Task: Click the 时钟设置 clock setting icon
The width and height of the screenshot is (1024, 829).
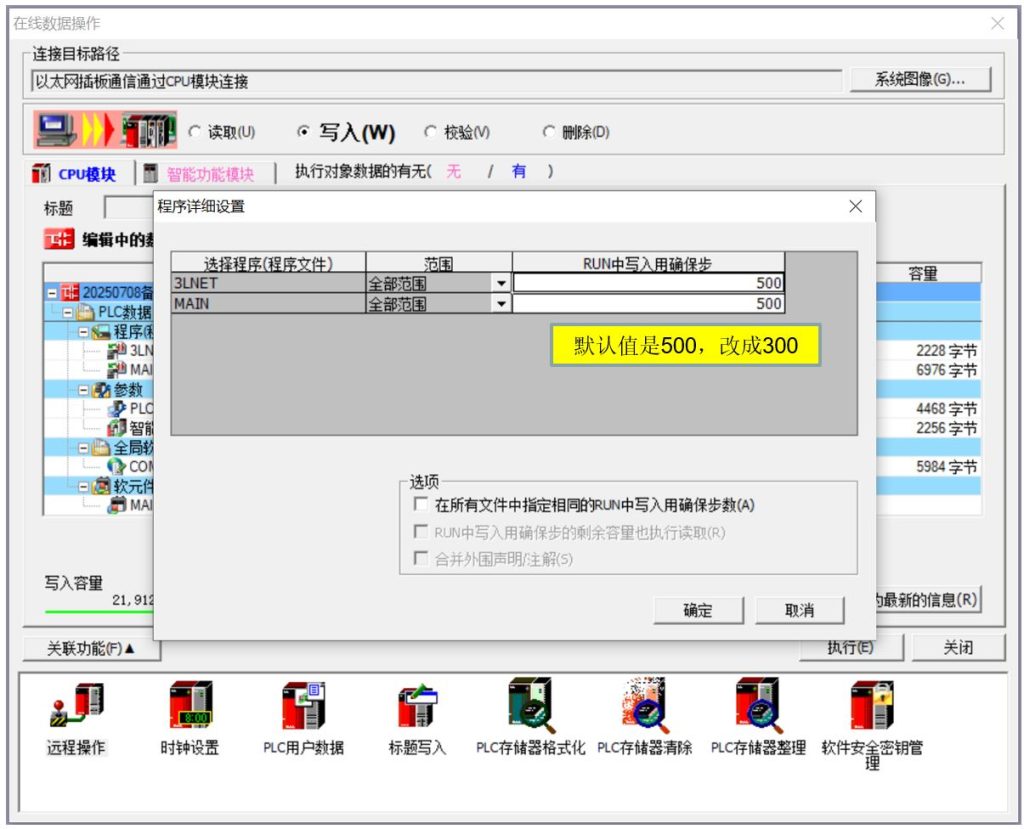Action: pyautogui.click(x=190, y=705)
